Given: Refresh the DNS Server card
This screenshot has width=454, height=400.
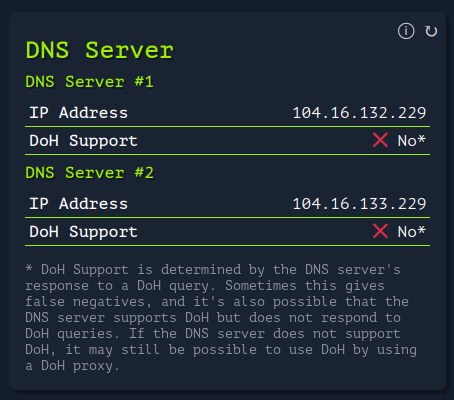Looking at the screenshot, I should click(x=431, y=31).
